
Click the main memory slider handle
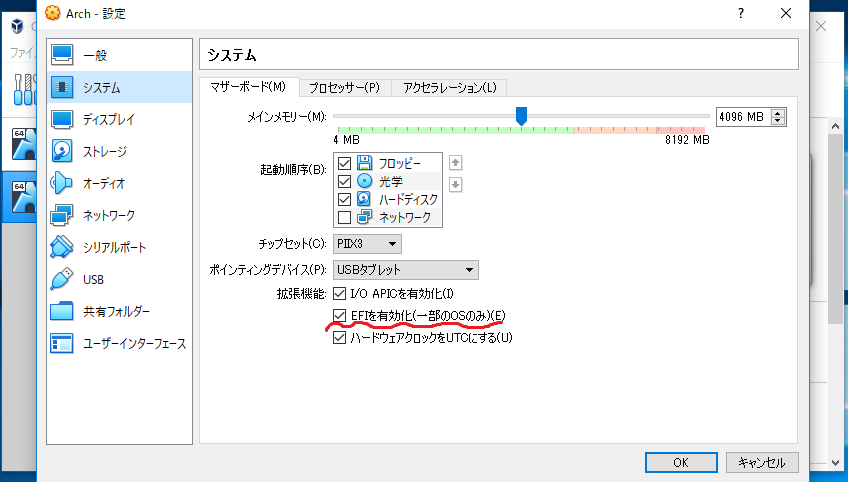point(521,116)
